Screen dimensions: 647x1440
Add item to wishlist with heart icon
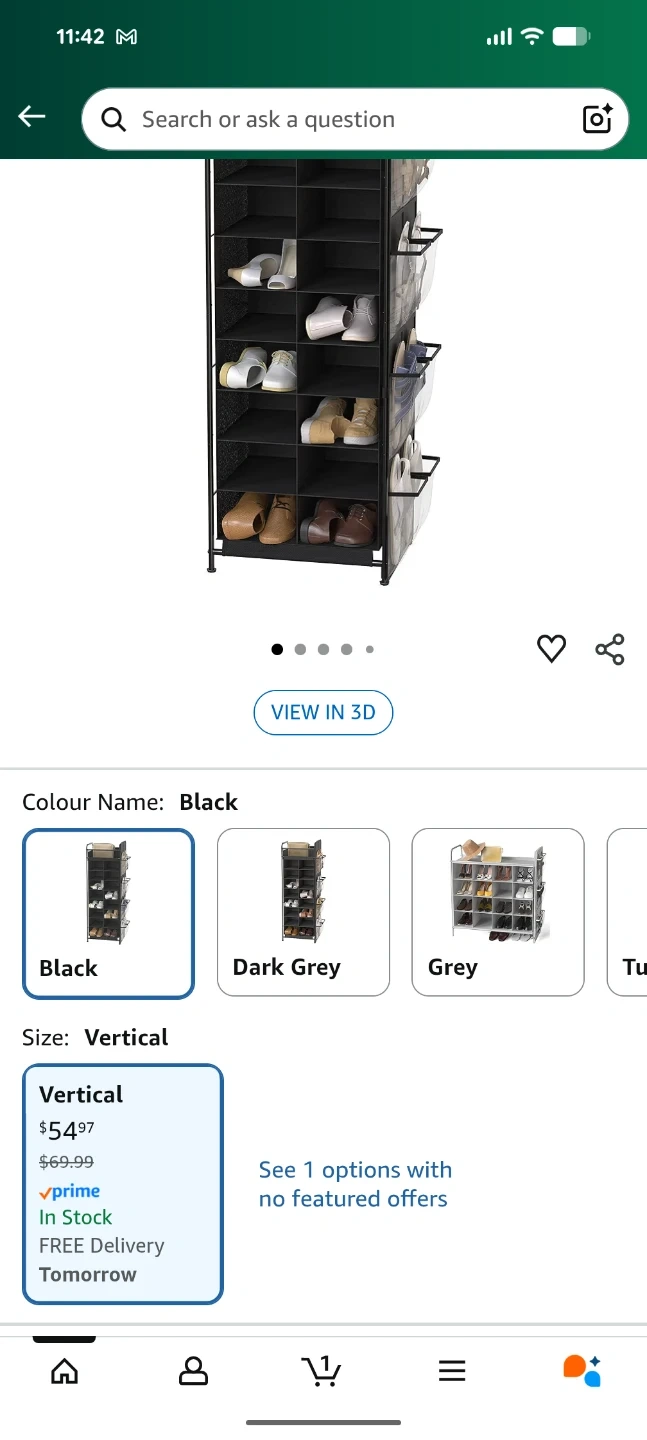[552, 649]
